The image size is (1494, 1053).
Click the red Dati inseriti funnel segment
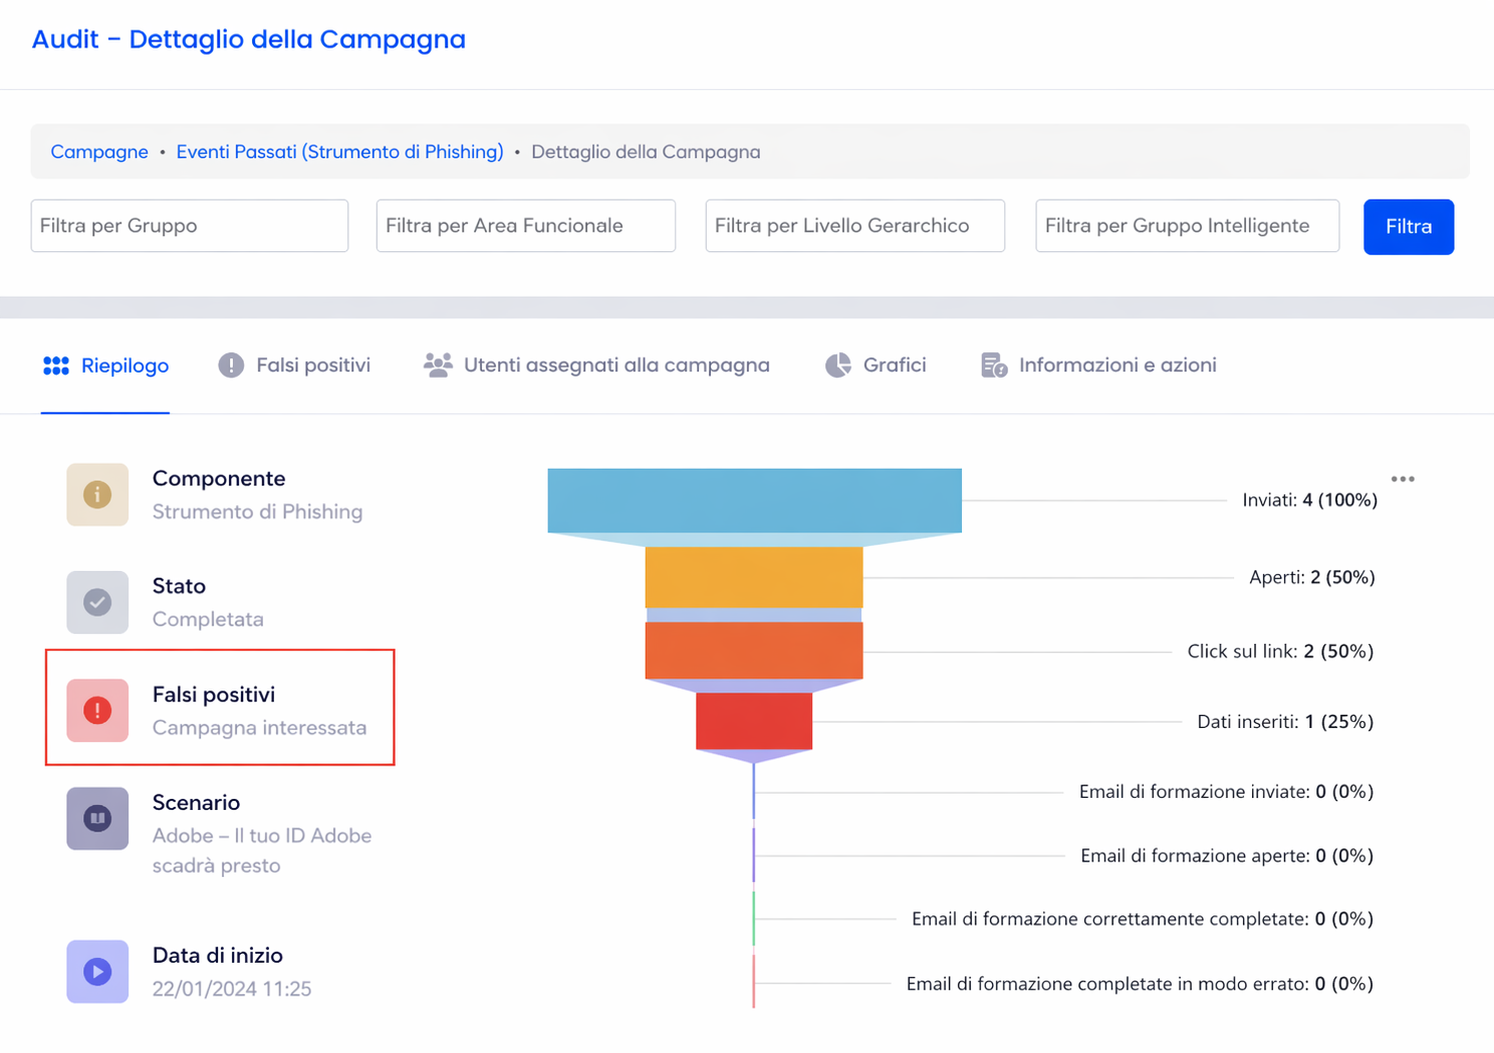(754, 721)
